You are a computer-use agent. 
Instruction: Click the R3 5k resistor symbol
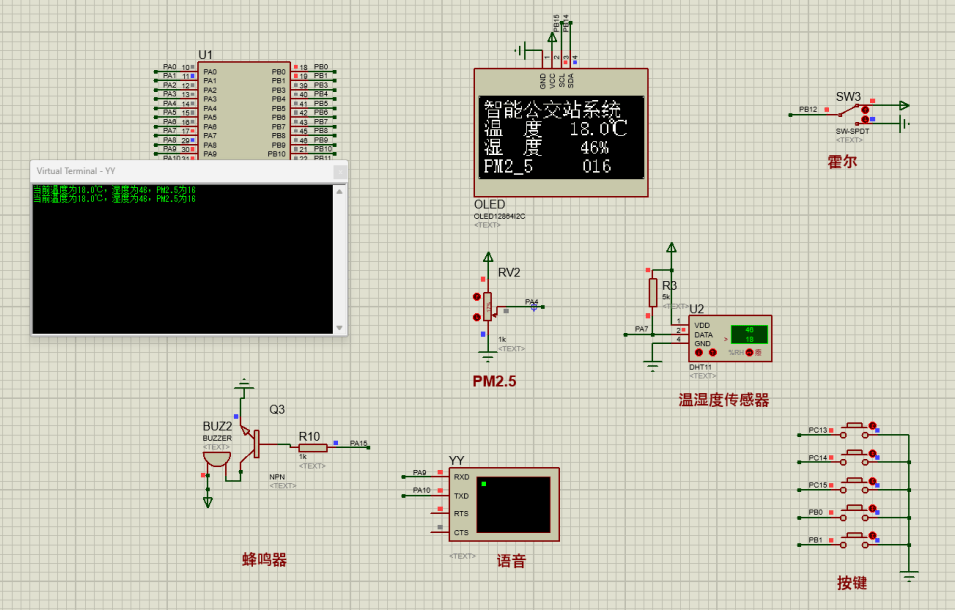655,293
